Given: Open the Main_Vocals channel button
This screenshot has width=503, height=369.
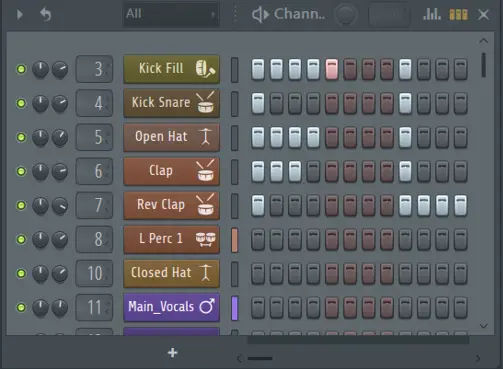Looking at the screenshot, I should [x=172, y=307].
